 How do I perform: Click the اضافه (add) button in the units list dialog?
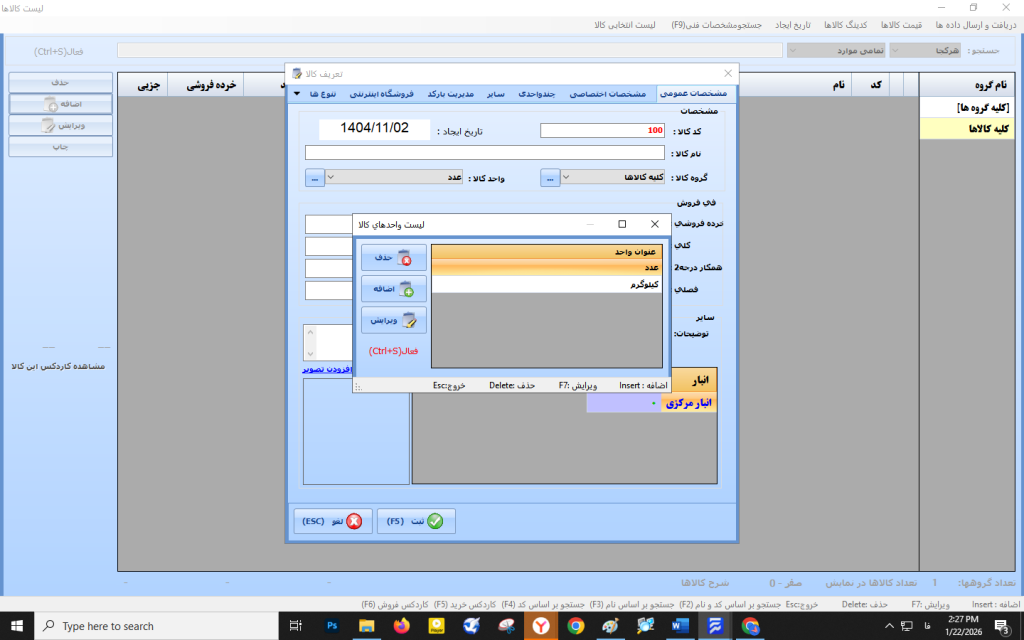393,289
